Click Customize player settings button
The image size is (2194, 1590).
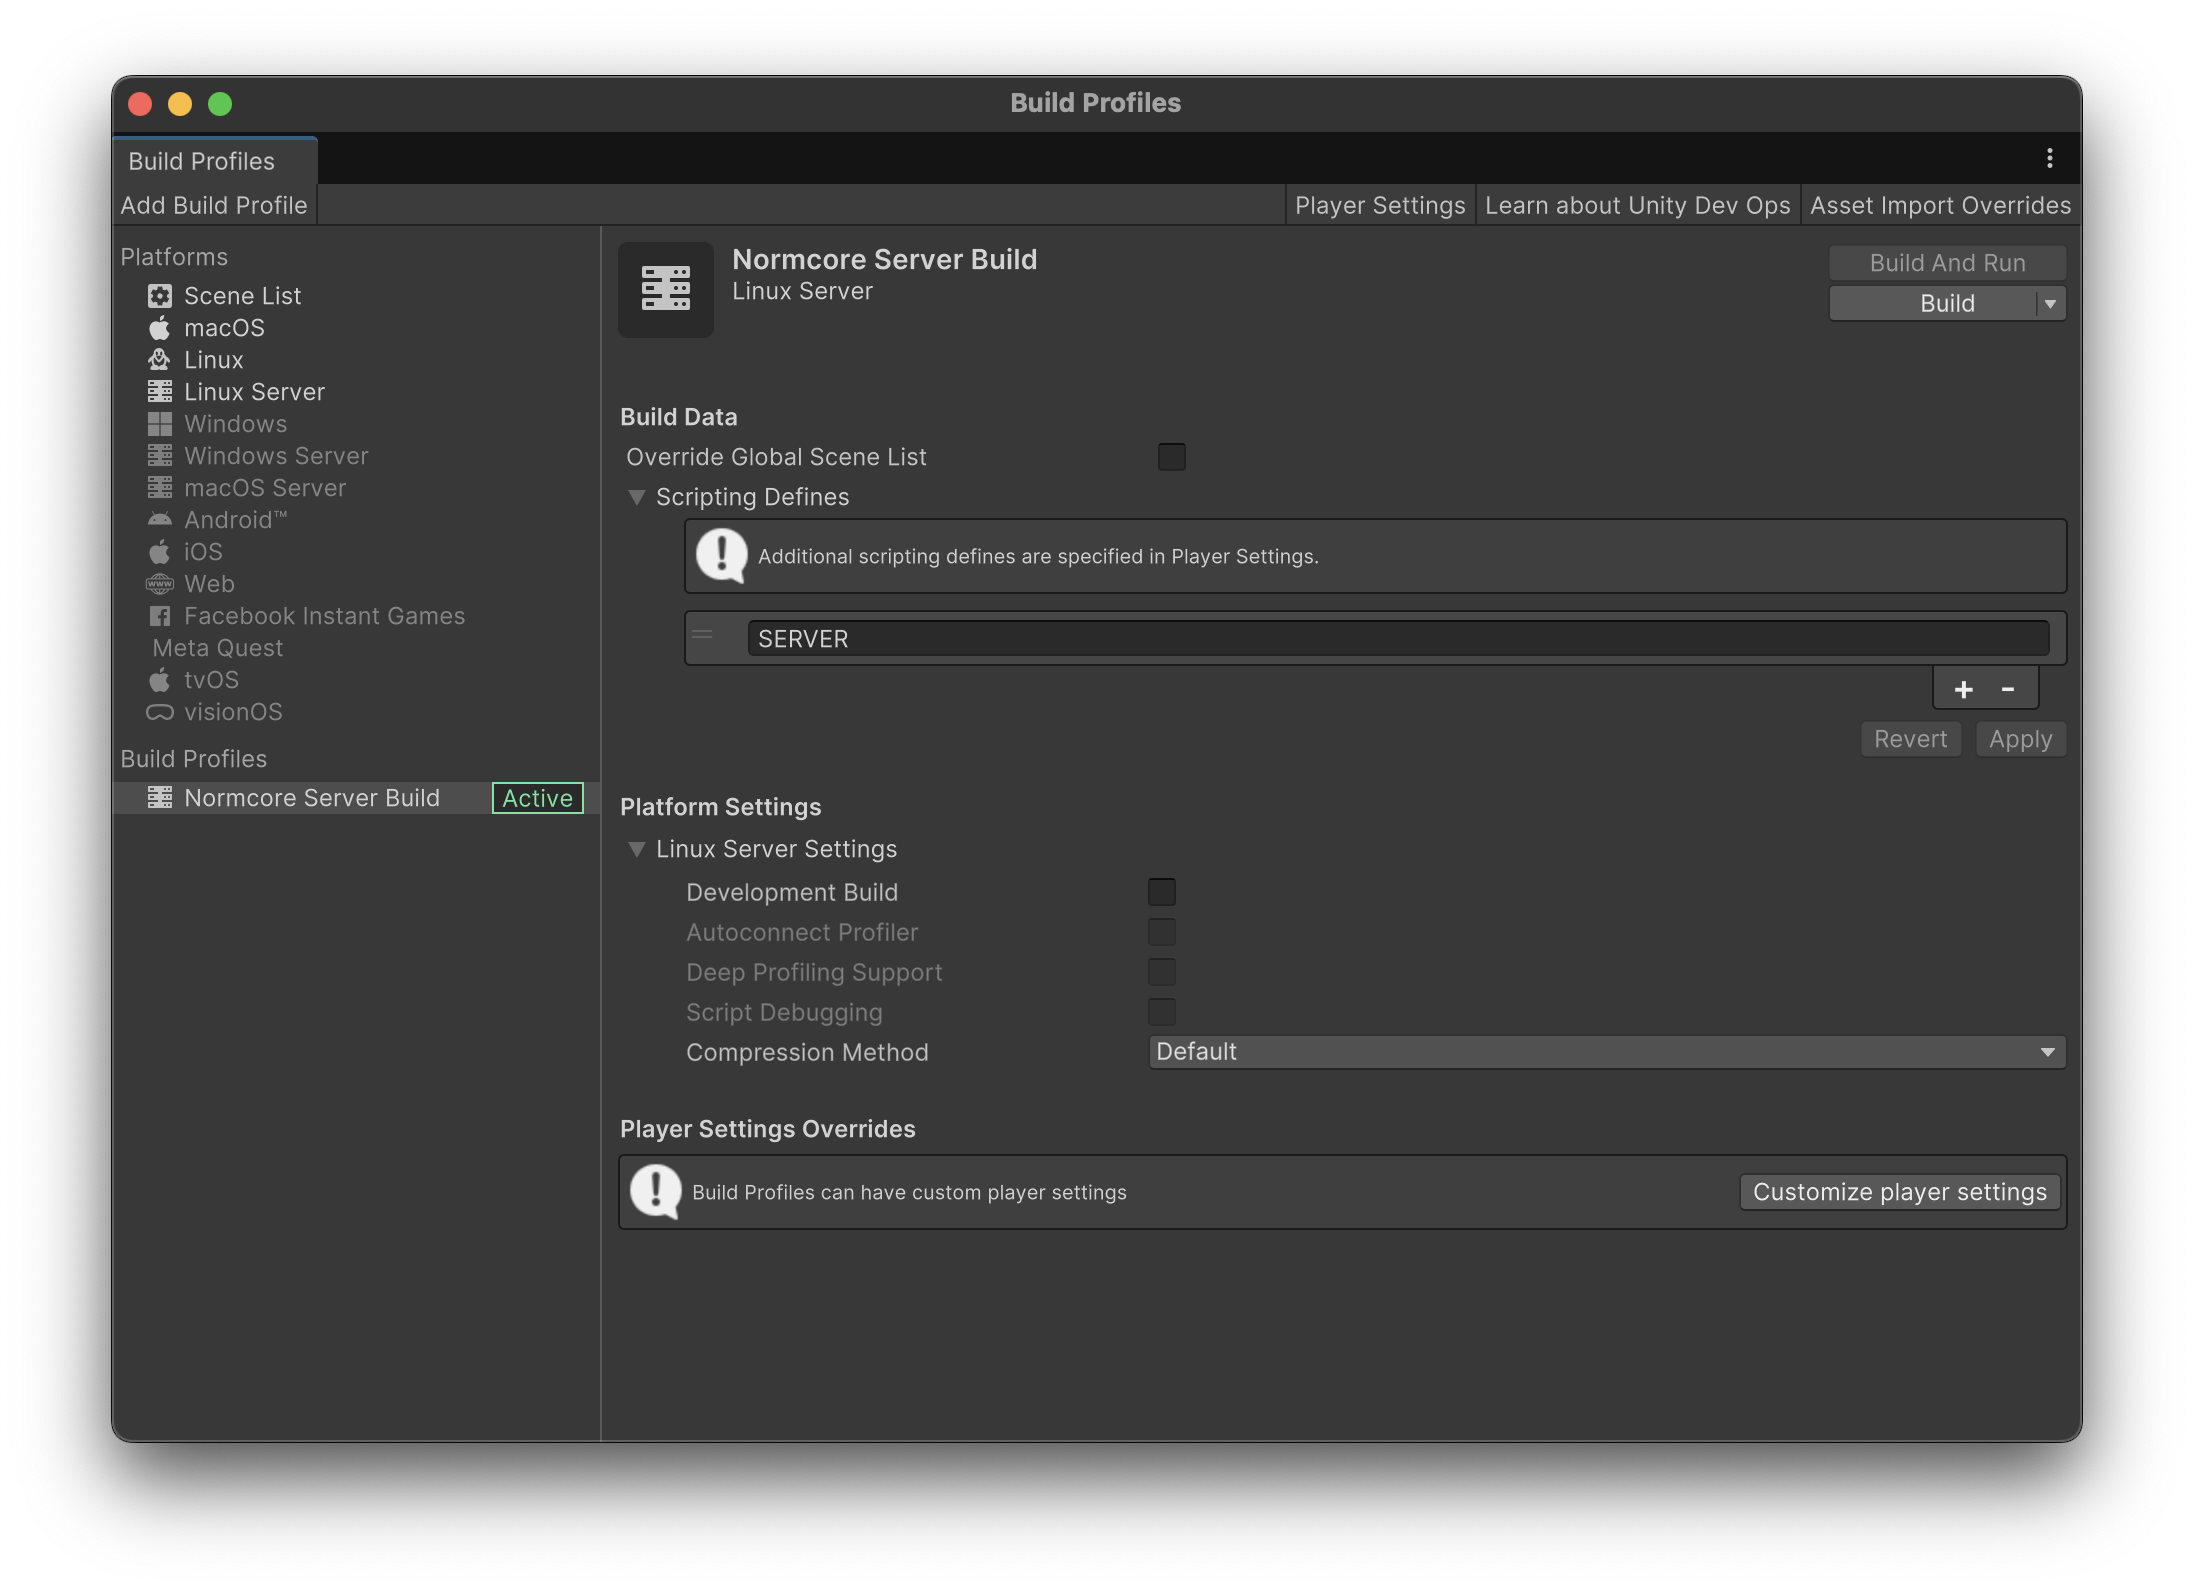click(x=1899, y=1192)
